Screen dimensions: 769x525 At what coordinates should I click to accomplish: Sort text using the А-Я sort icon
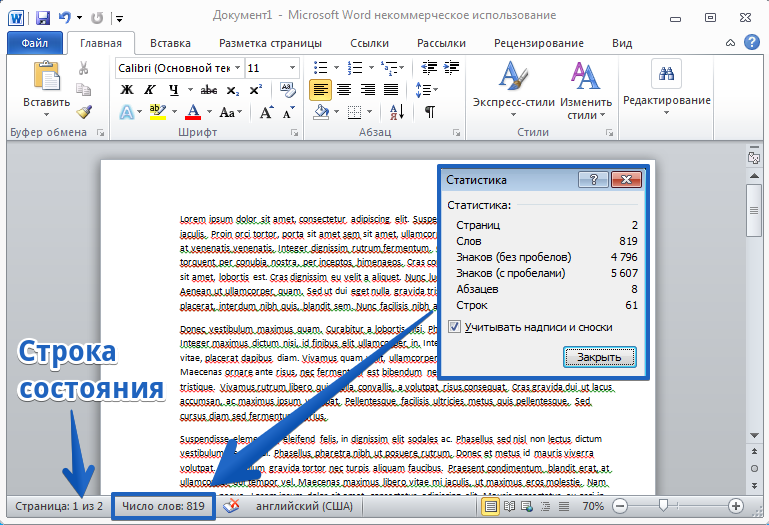(x=397, y=112)
